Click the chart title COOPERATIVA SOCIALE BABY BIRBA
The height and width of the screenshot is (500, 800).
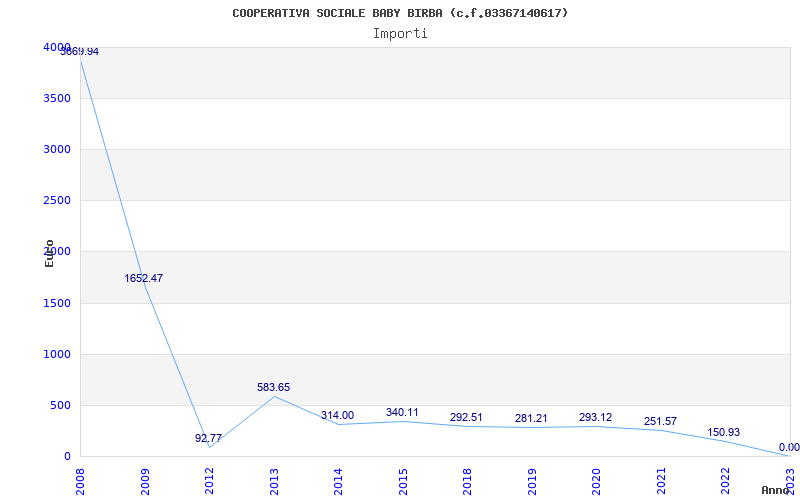[x=400, y=13]
